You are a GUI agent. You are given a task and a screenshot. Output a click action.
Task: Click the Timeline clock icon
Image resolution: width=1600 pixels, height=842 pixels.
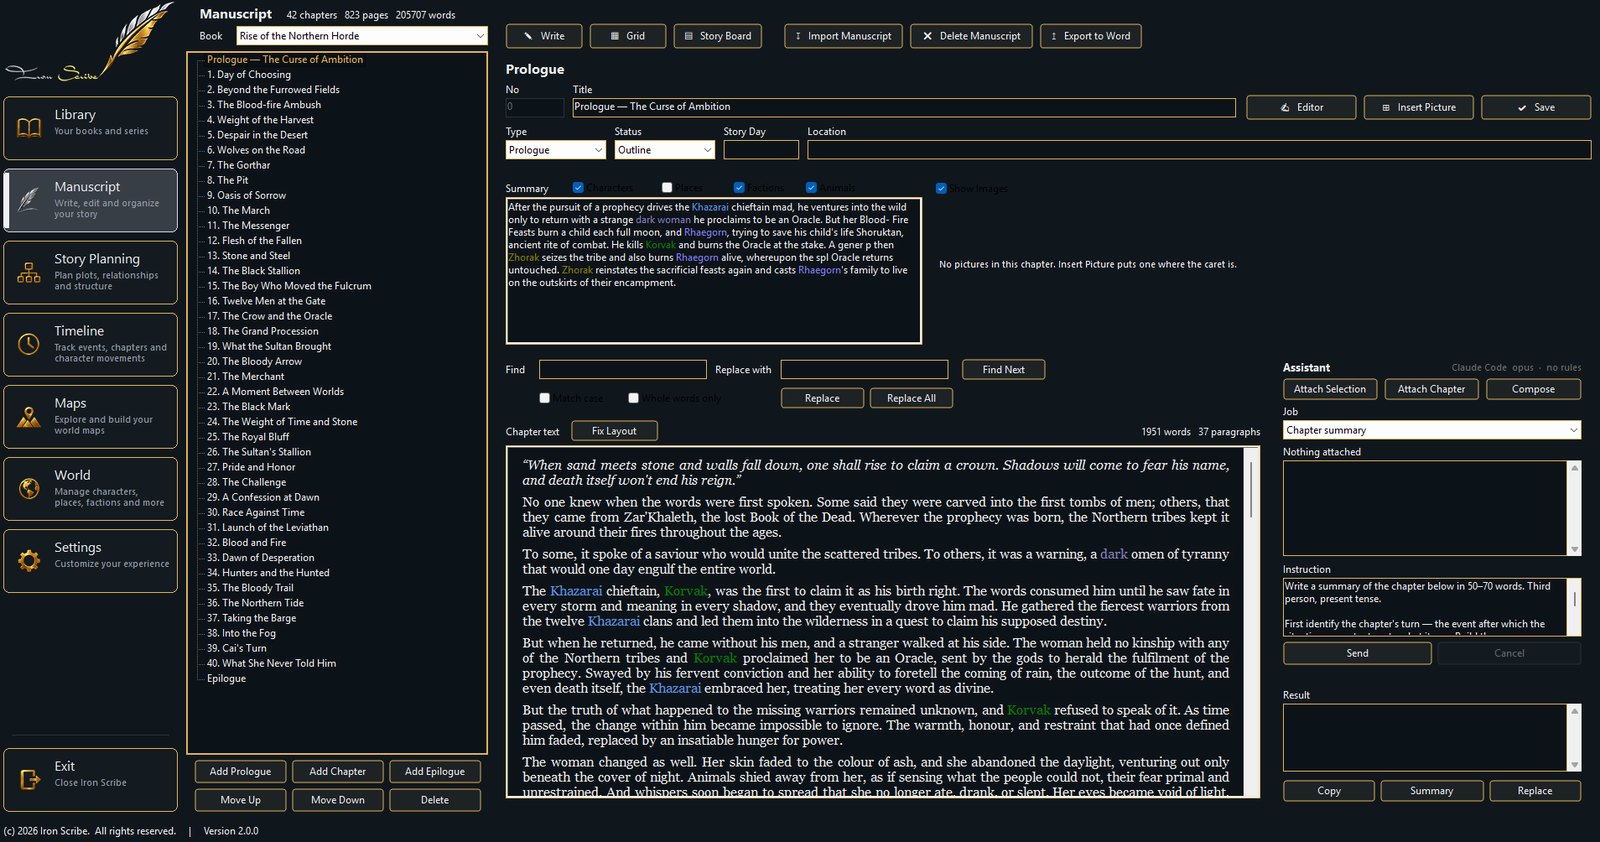[x=29, y=344]
